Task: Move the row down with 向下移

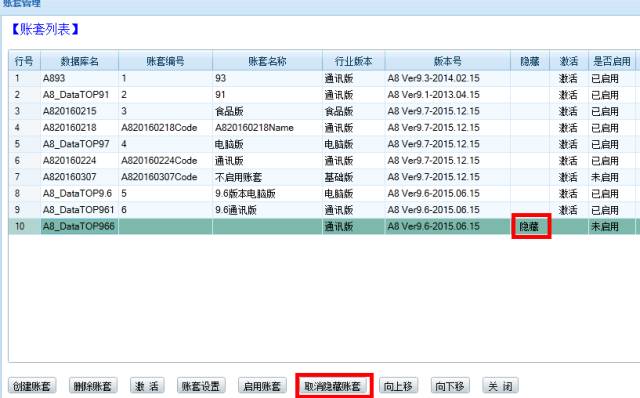Action: [450, 386]
